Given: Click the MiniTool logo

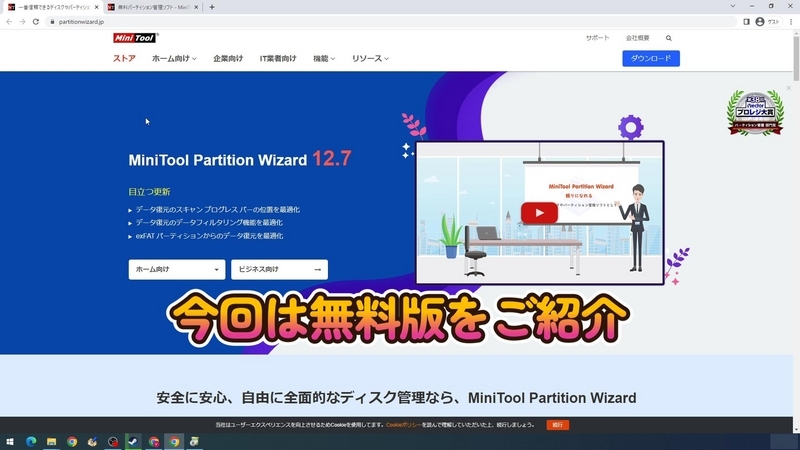Looking at the screenshot, I should click(136, 38).
